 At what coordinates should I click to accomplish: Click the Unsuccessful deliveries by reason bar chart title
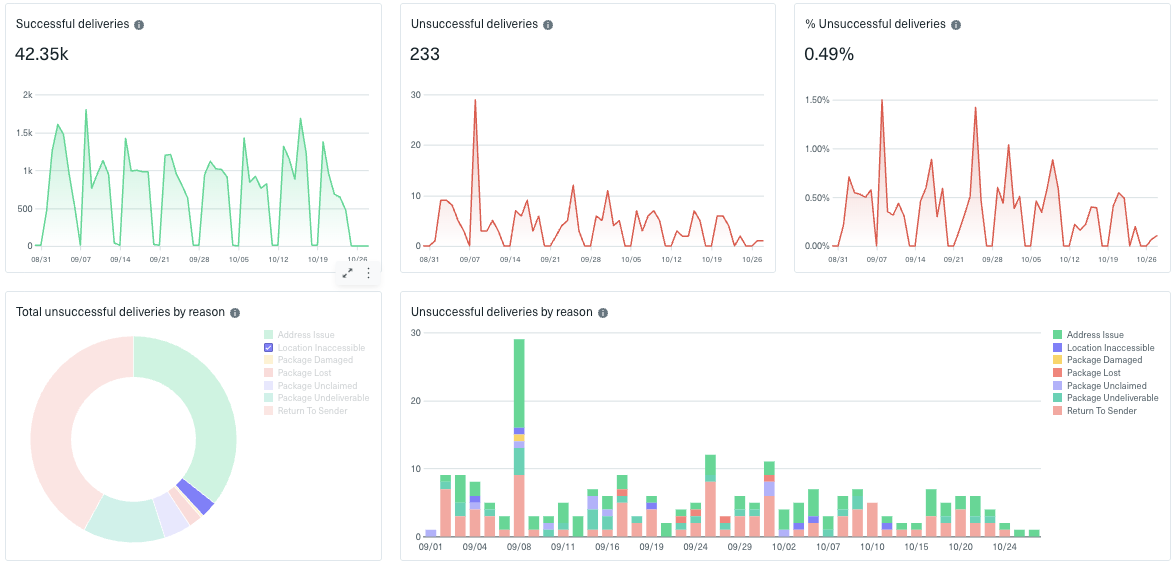coord(502,313)
